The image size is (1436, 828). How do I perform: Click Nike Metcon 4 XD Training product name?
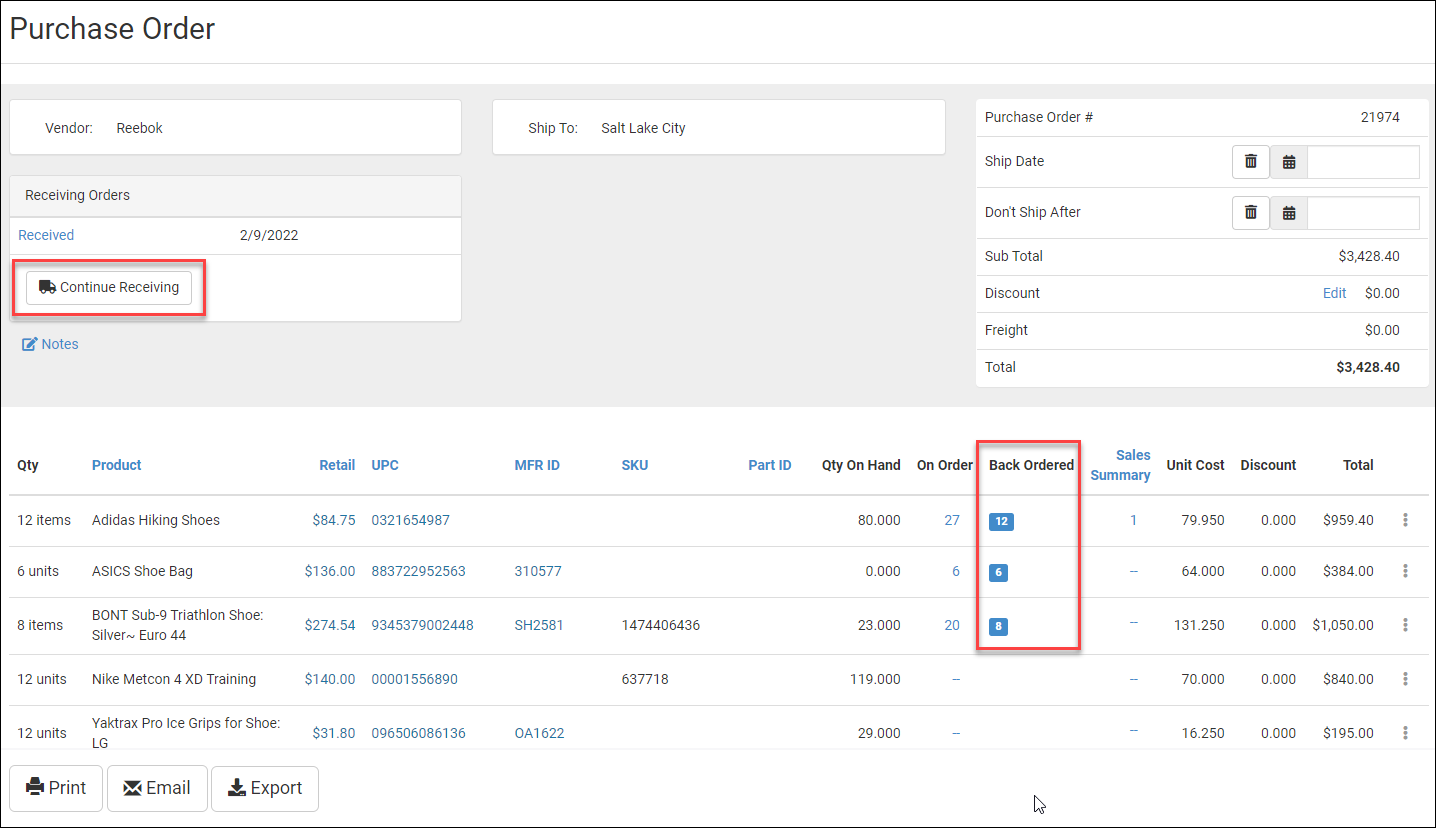(174, 679)
